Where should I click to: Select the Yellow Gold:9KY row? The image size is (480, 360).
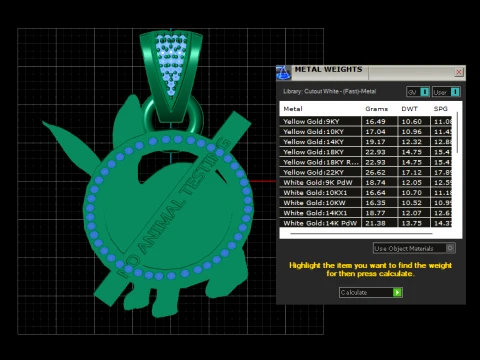point(366,121)
